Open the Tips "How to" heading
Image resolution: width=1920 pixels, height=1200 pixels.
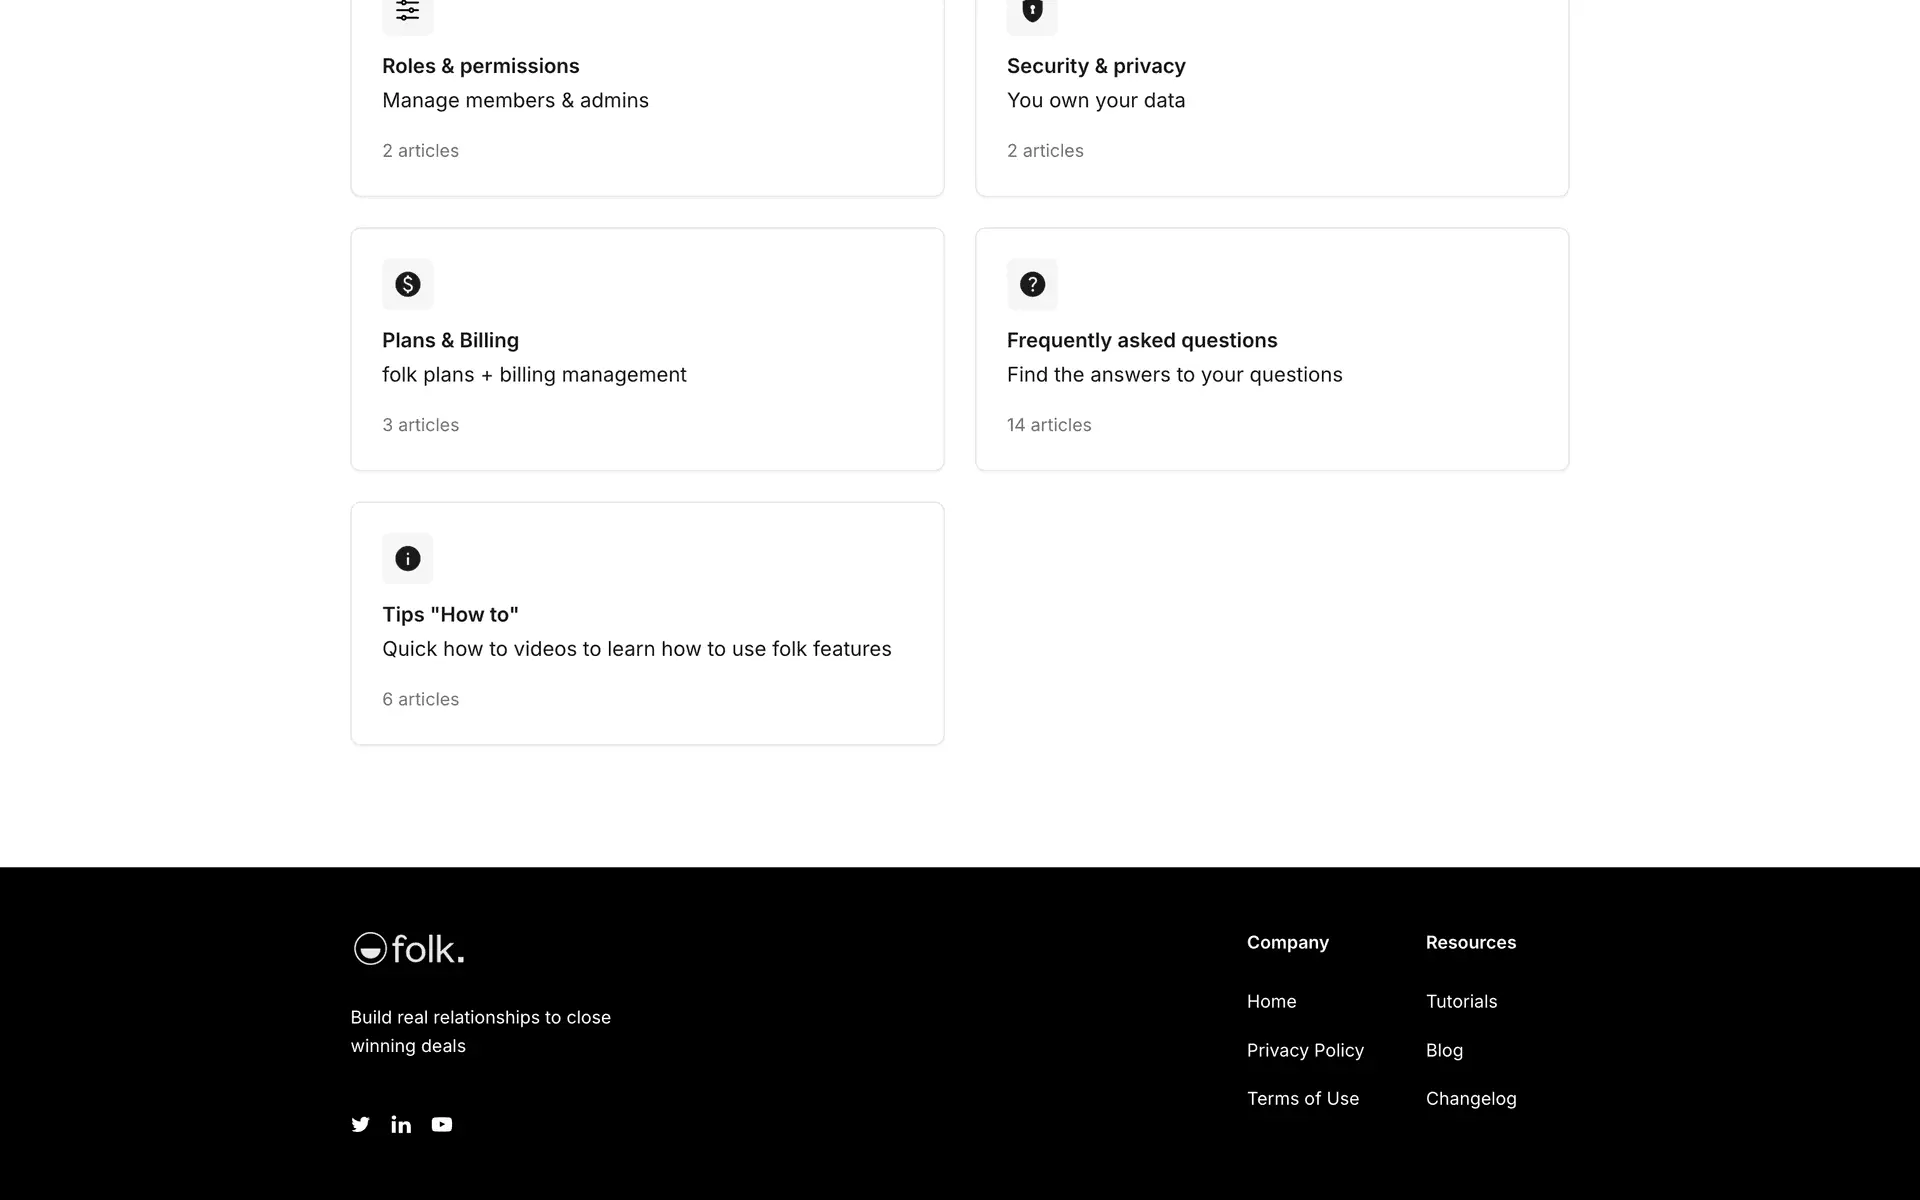point(450,615)
